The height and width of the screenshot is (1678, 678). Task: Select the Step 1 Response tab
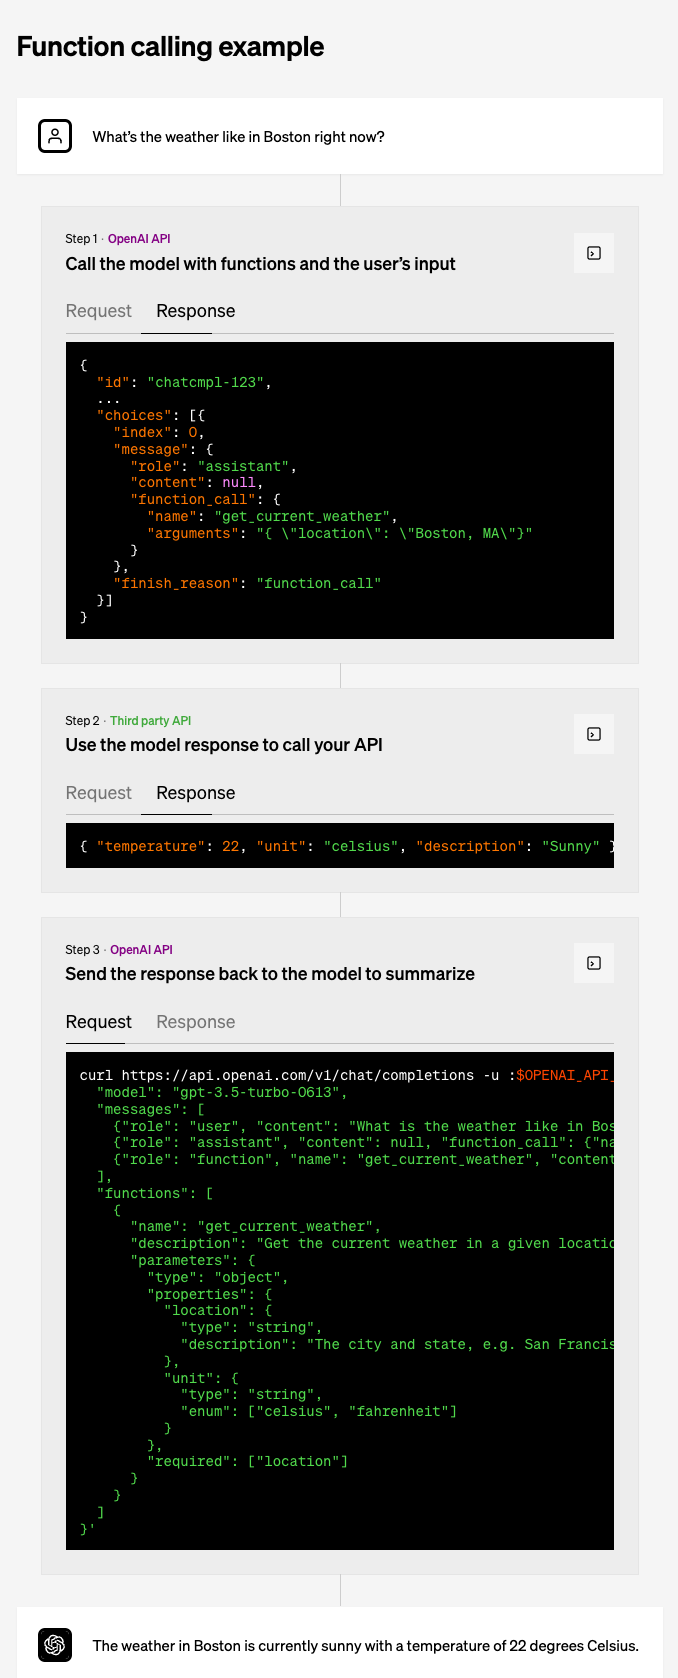point(196,311)
